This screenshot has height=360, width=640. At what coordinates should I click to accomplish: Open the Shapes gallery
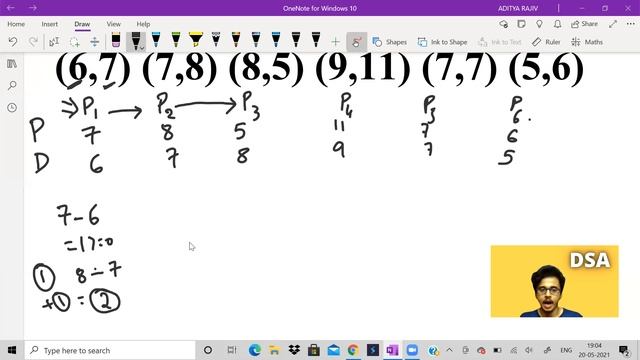(389, 42)
